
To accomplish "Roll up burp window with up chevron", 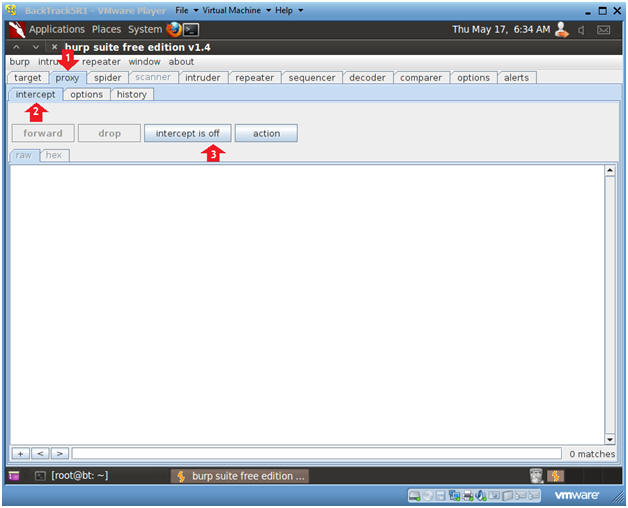I will 16,47.
